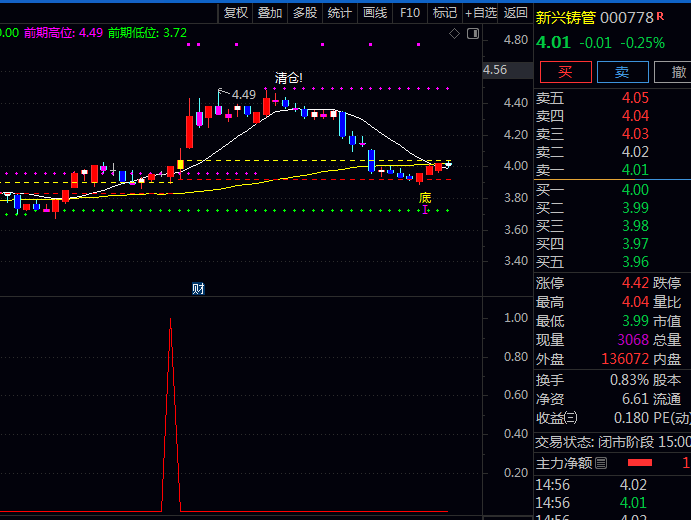Screen dimensions: 691x520
Task: Click the 主力净额 label
Action: tap(564, 463)
